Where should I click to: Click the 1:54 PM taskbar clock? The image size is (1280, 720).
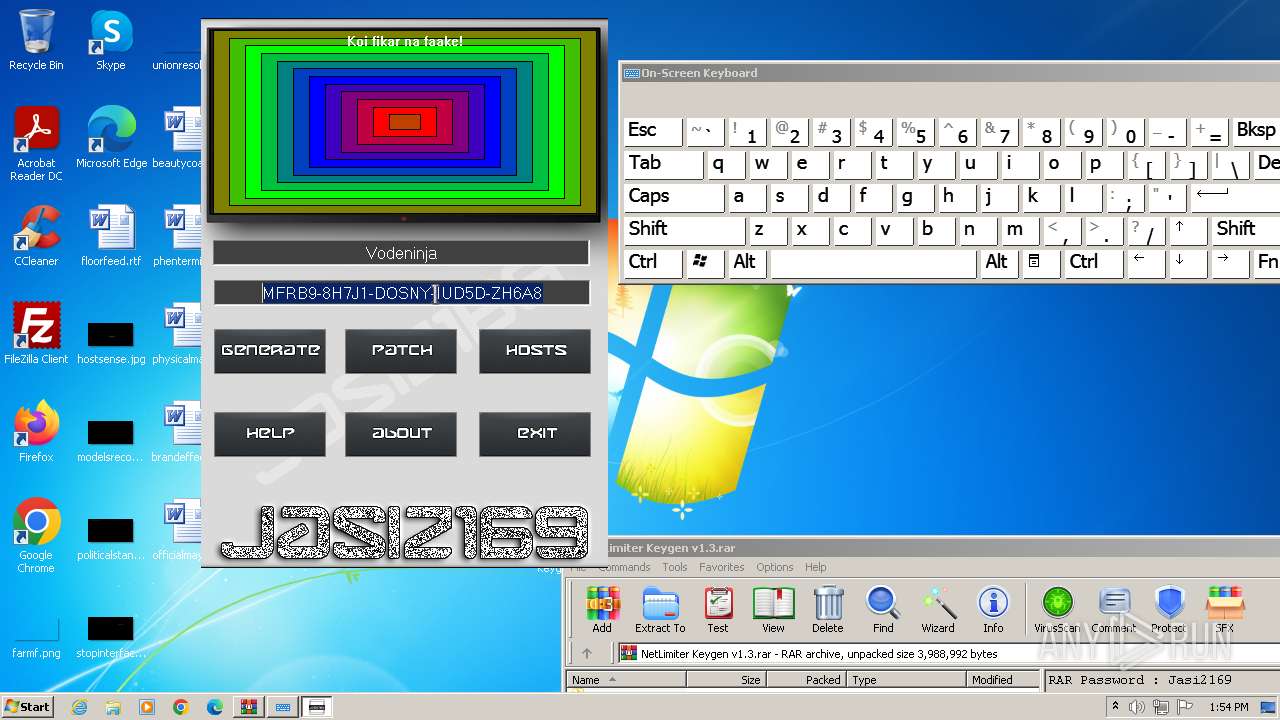[1229, 707]
